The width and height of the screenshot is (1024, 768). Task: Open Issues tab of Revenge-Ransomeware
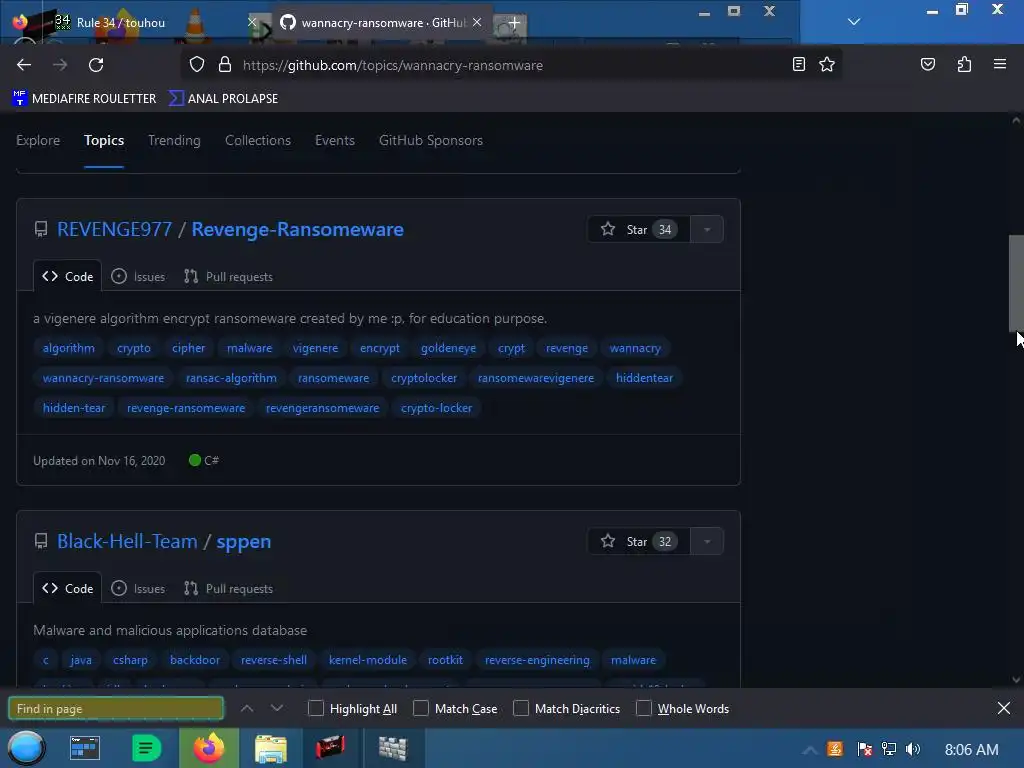tap(138, 277)
